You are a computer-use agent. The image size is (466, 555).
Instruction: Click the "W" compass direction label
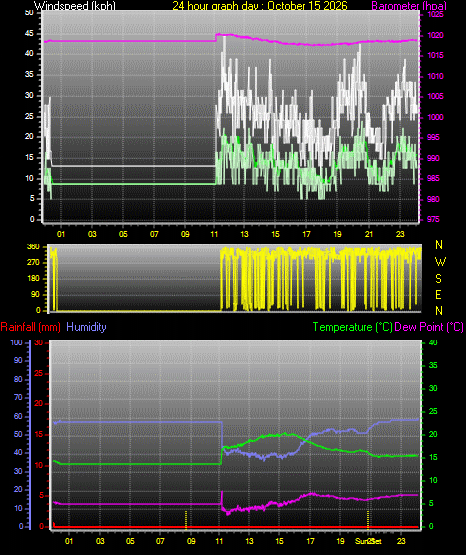(440, 262)
